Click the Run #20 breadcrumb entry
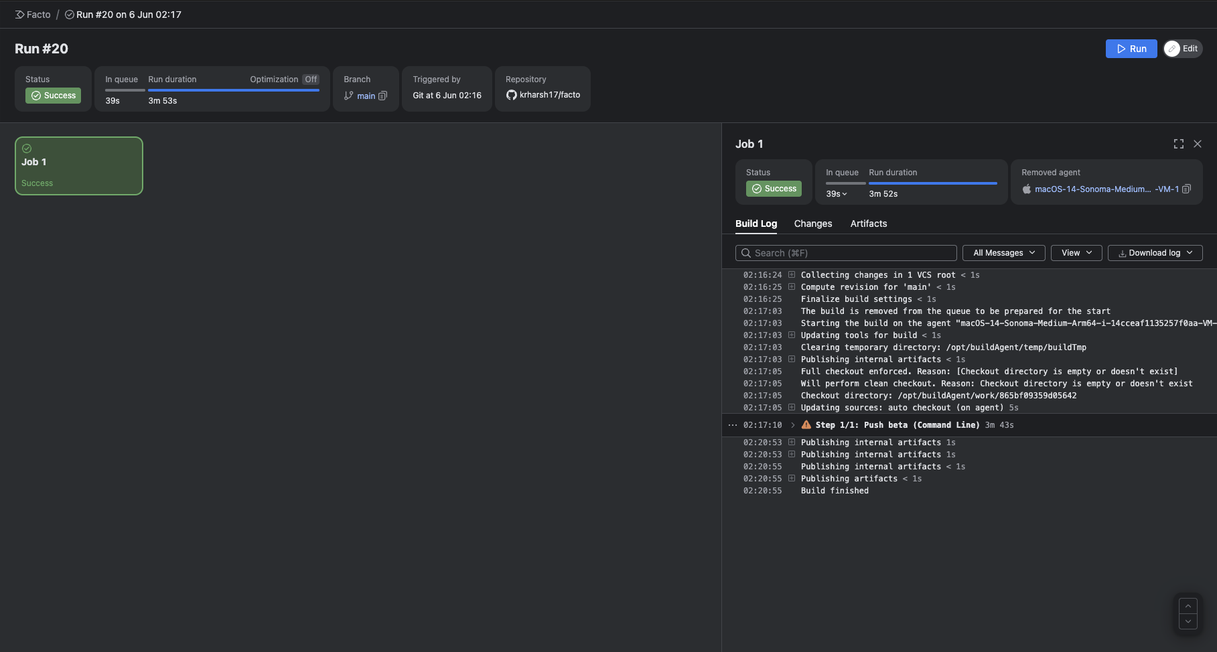1217x652 pixels. (123, 14)
